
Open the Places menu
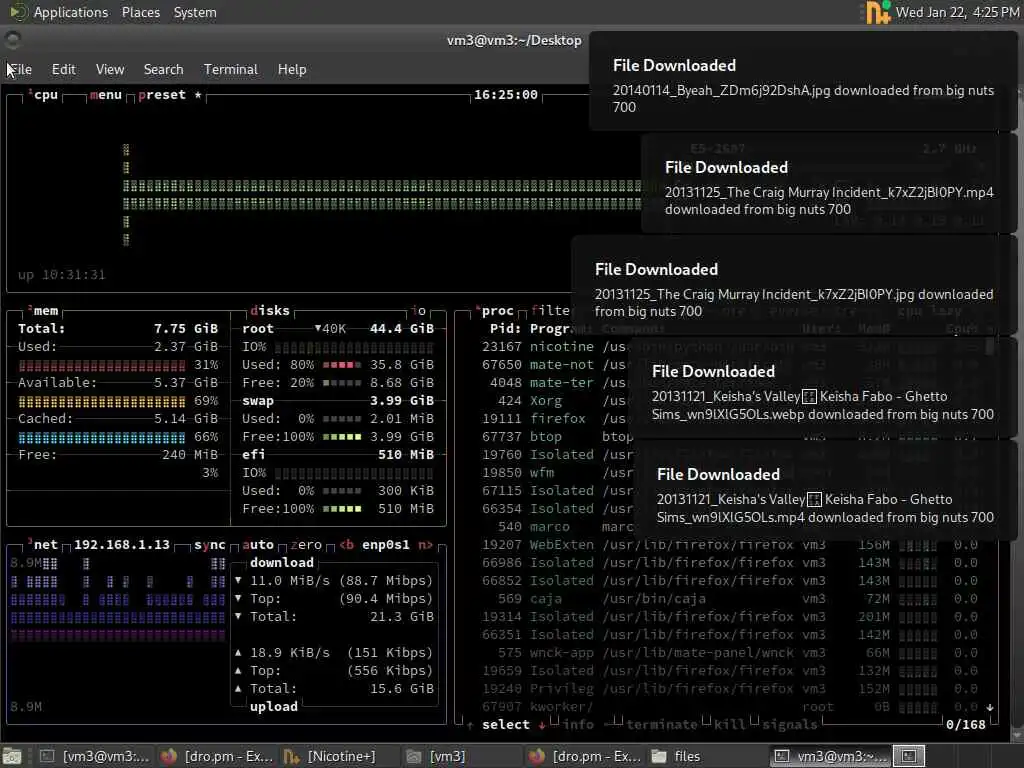click(140, 12)
